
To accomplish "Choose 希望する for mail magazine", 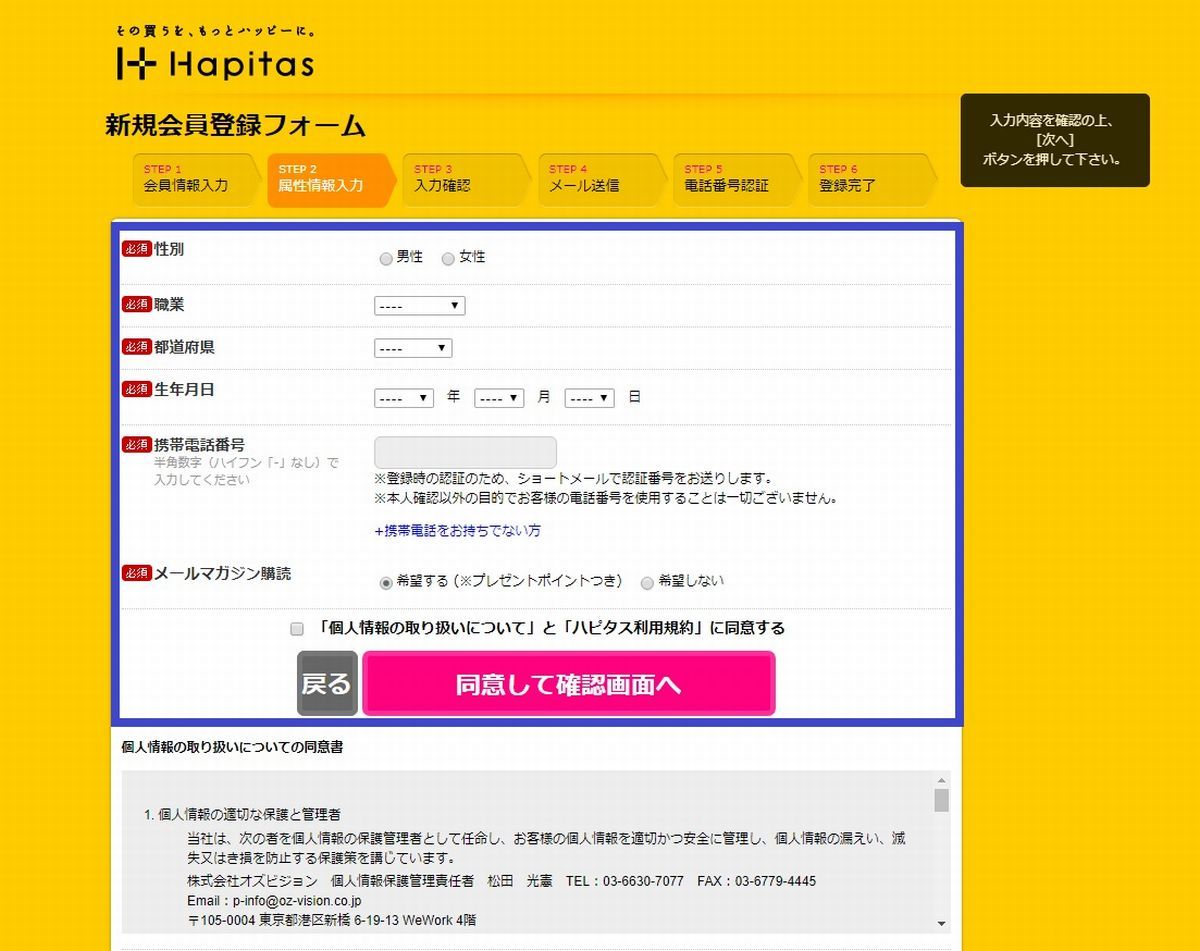I will [x=386, y=583].
